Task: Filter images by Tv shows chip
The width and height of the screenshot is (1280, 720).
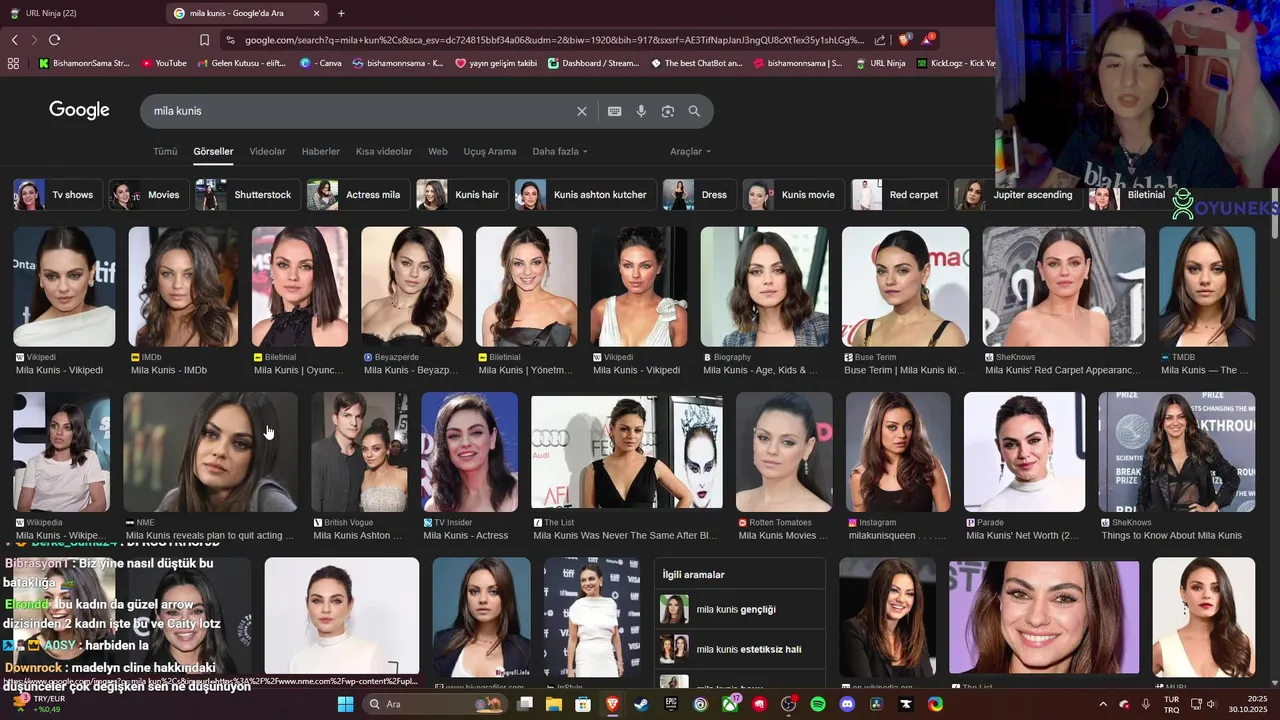Action: [x=57, y=195]
